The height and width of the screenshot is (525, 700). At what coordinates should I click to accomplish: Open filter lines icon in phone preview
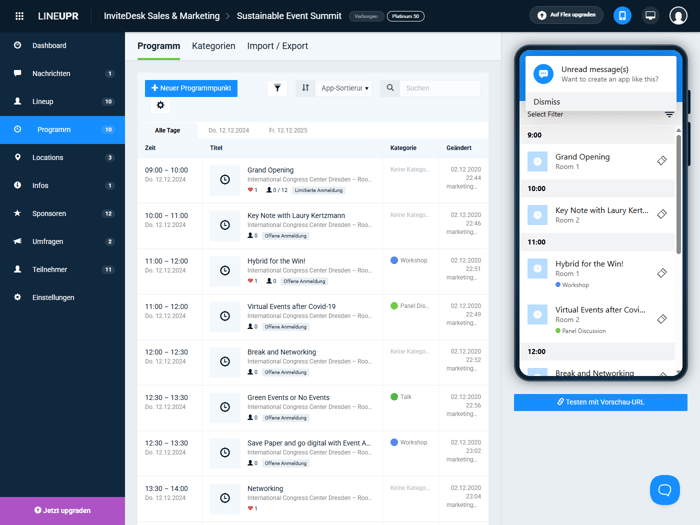[x=669, y=114]
